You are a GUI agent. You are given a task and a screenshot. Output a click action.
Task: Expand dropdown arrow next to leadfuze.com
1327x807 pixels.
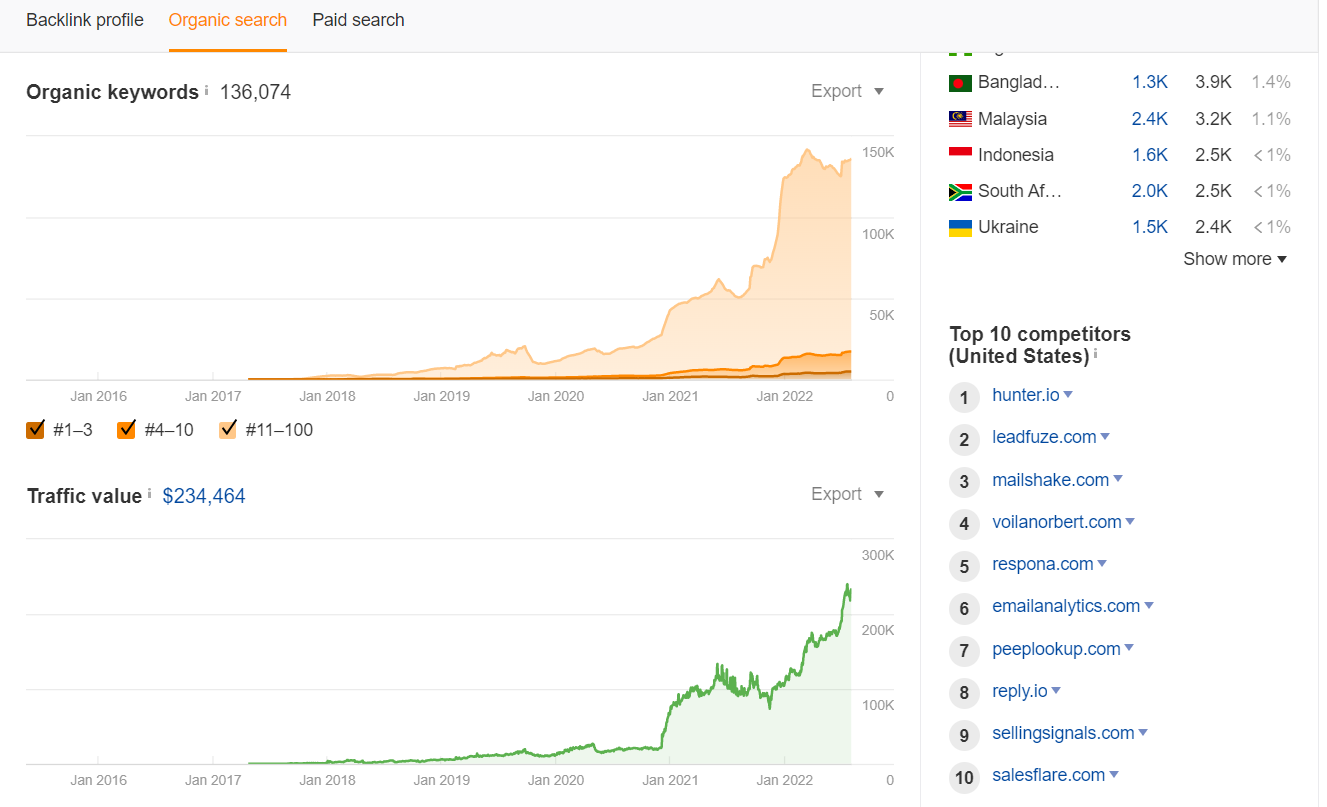(1105, 437)
